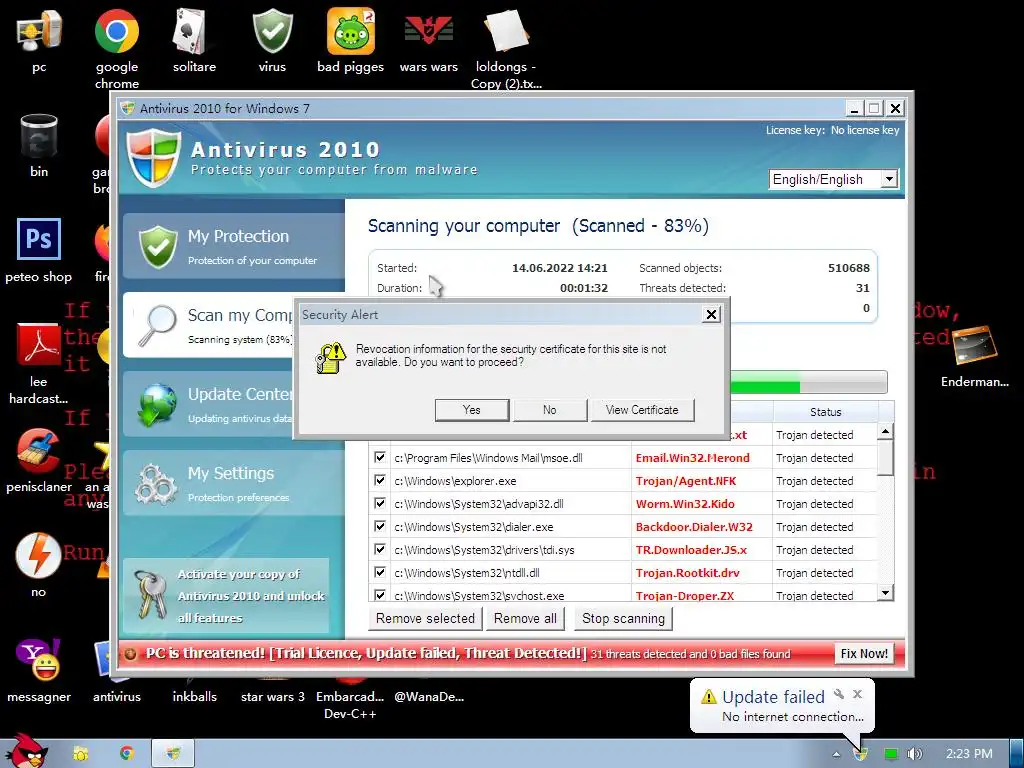This screenshot has width=1024, height=768.
Task: Open the bin desktop icon
Action: tap(39, 137)
